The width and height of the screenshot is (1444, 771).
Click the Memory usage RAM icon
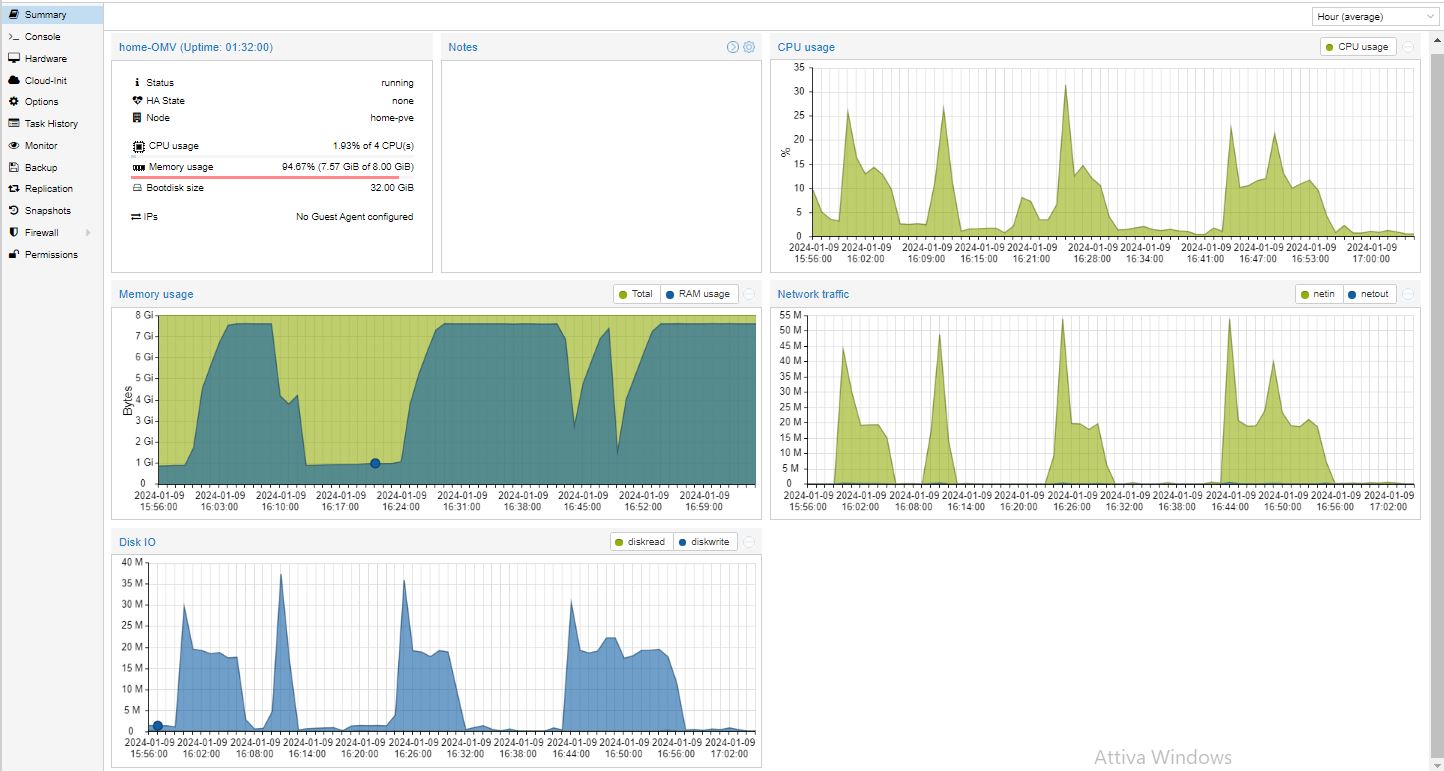(x=138, y=167)
